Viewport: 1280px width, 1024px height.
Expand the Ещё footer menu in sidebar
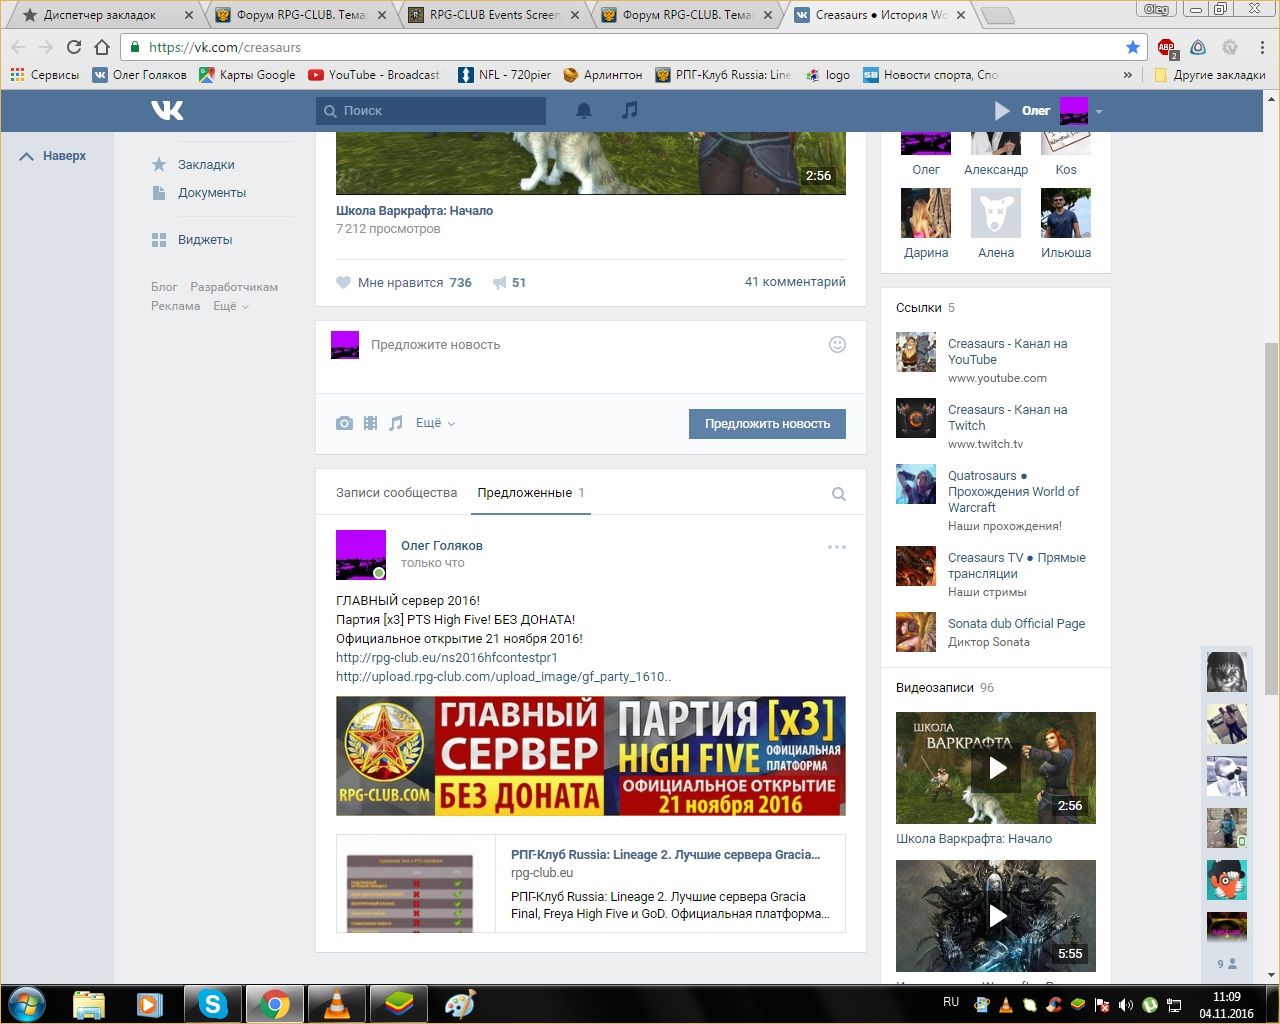(x=230, y=306)
